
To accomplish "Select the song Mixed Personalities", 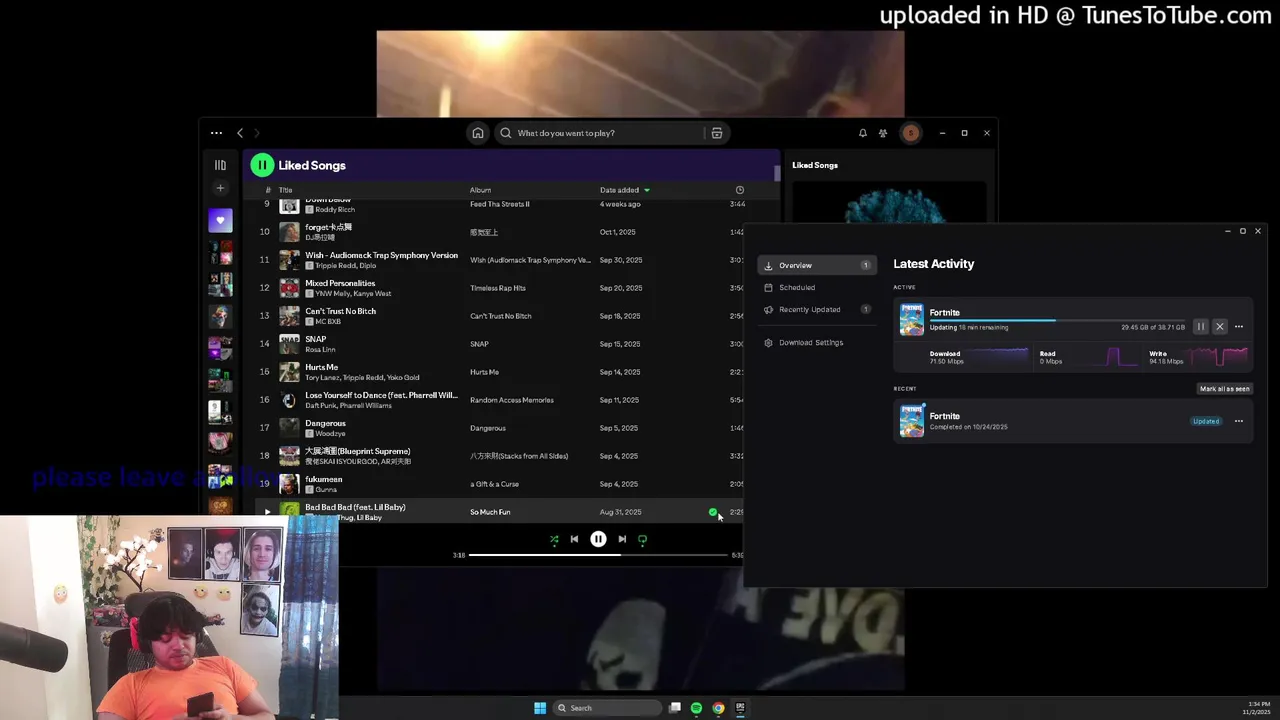I will click(340, 283).
